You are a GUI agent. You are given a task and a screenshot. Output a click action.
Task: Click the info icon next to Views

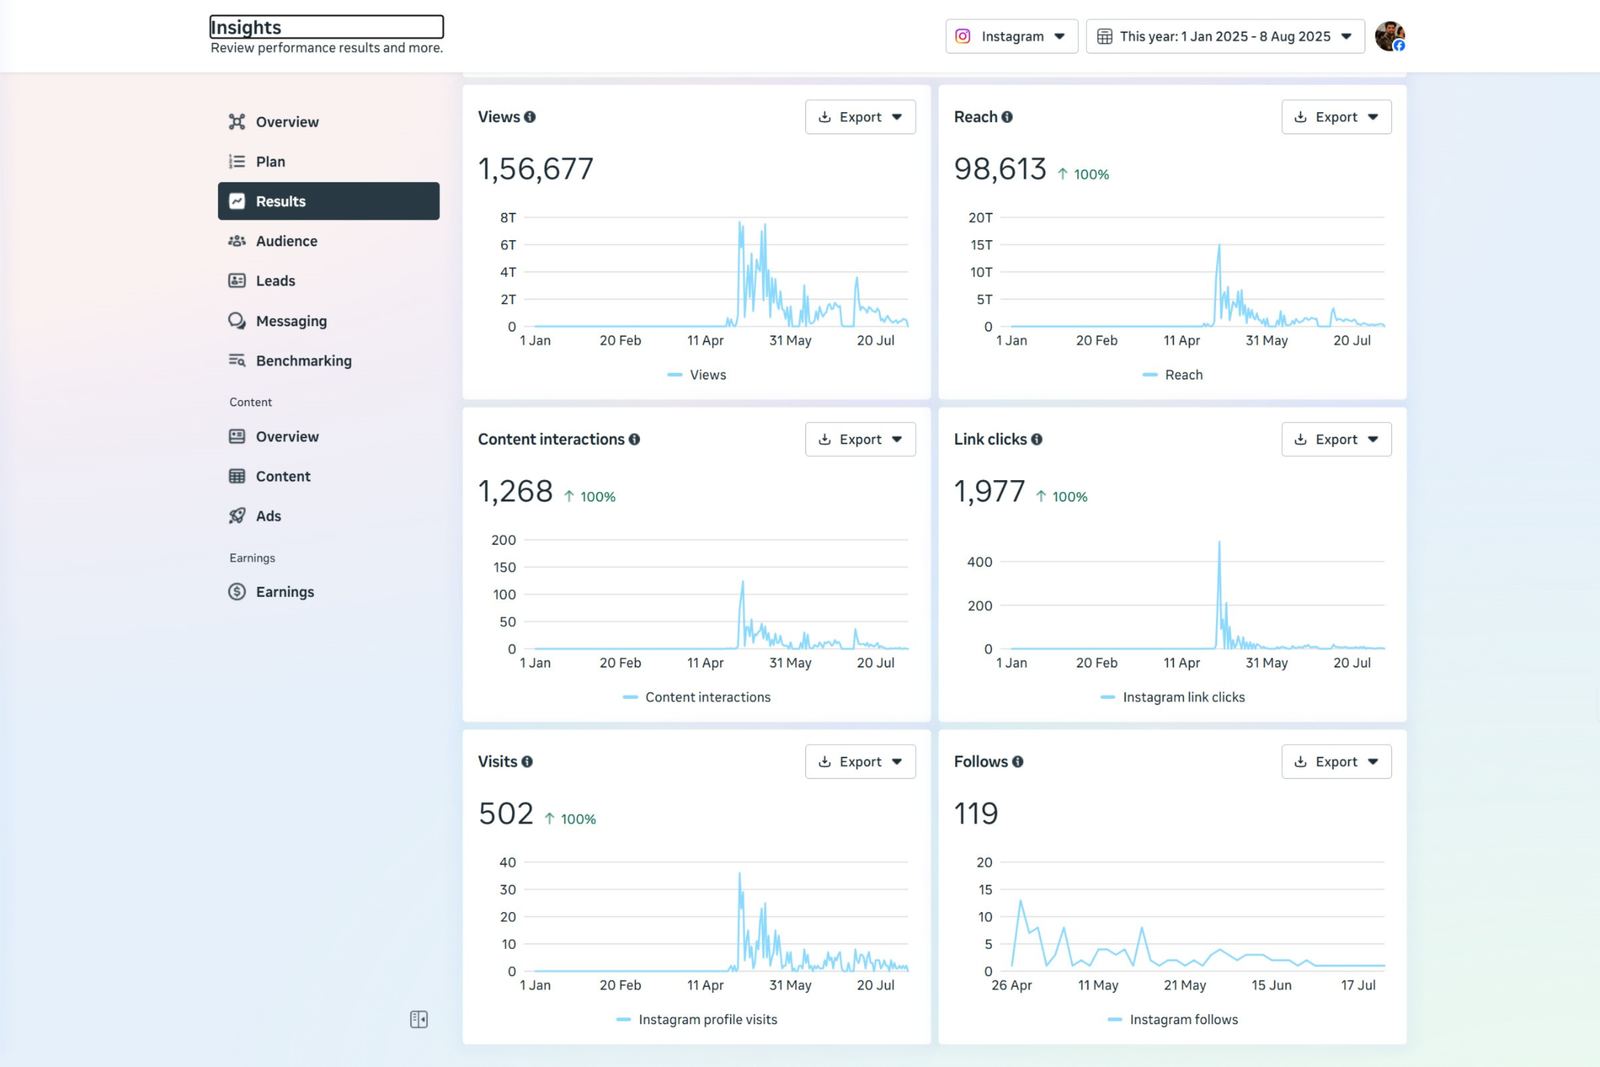[x=530, y=117]
